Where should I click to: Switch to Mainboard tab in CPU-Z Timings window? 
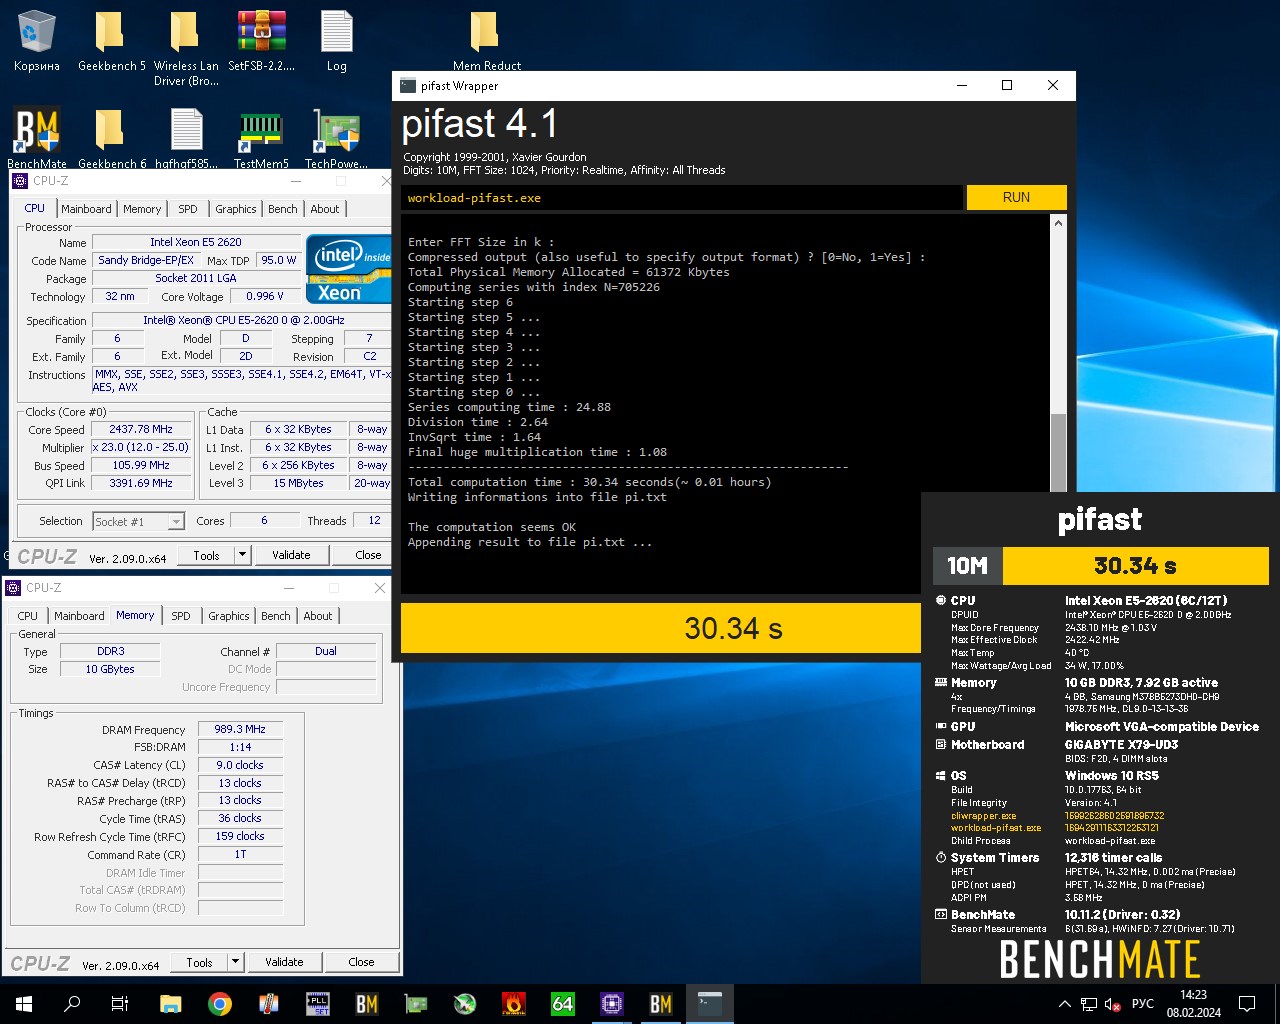tap(79, 616)
